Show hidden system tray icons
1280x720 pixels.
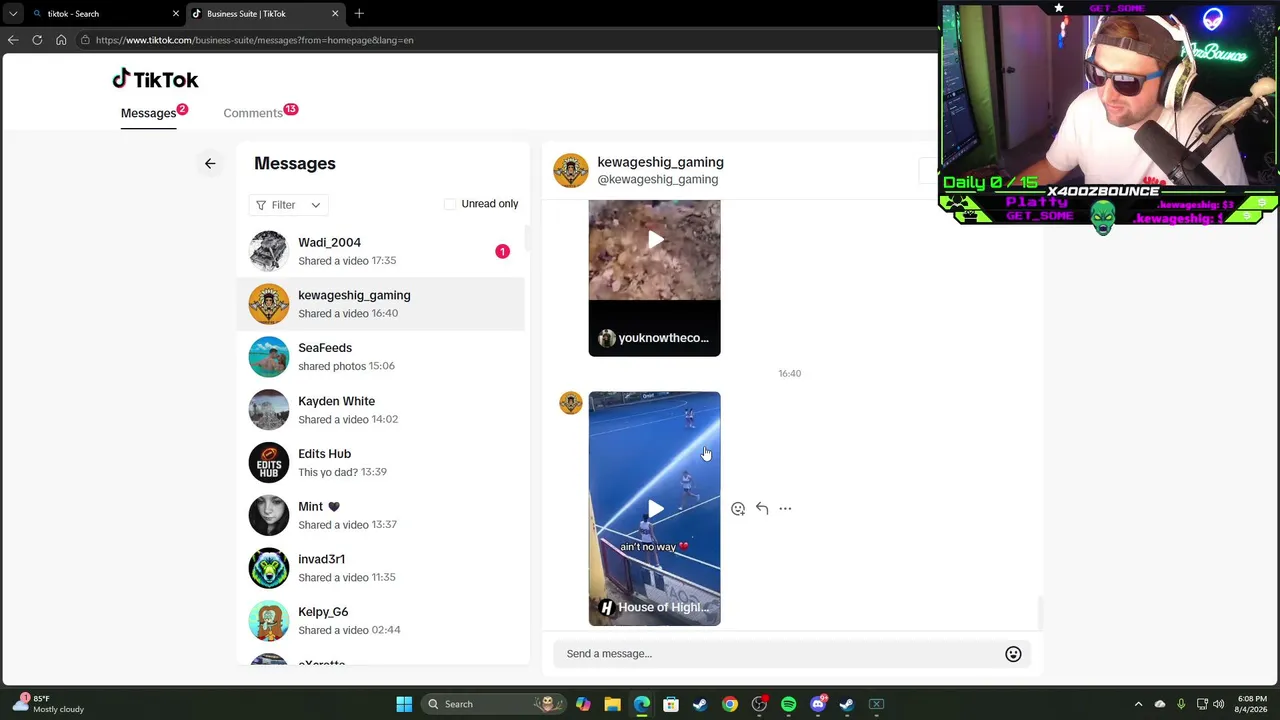pos(1138,704)
